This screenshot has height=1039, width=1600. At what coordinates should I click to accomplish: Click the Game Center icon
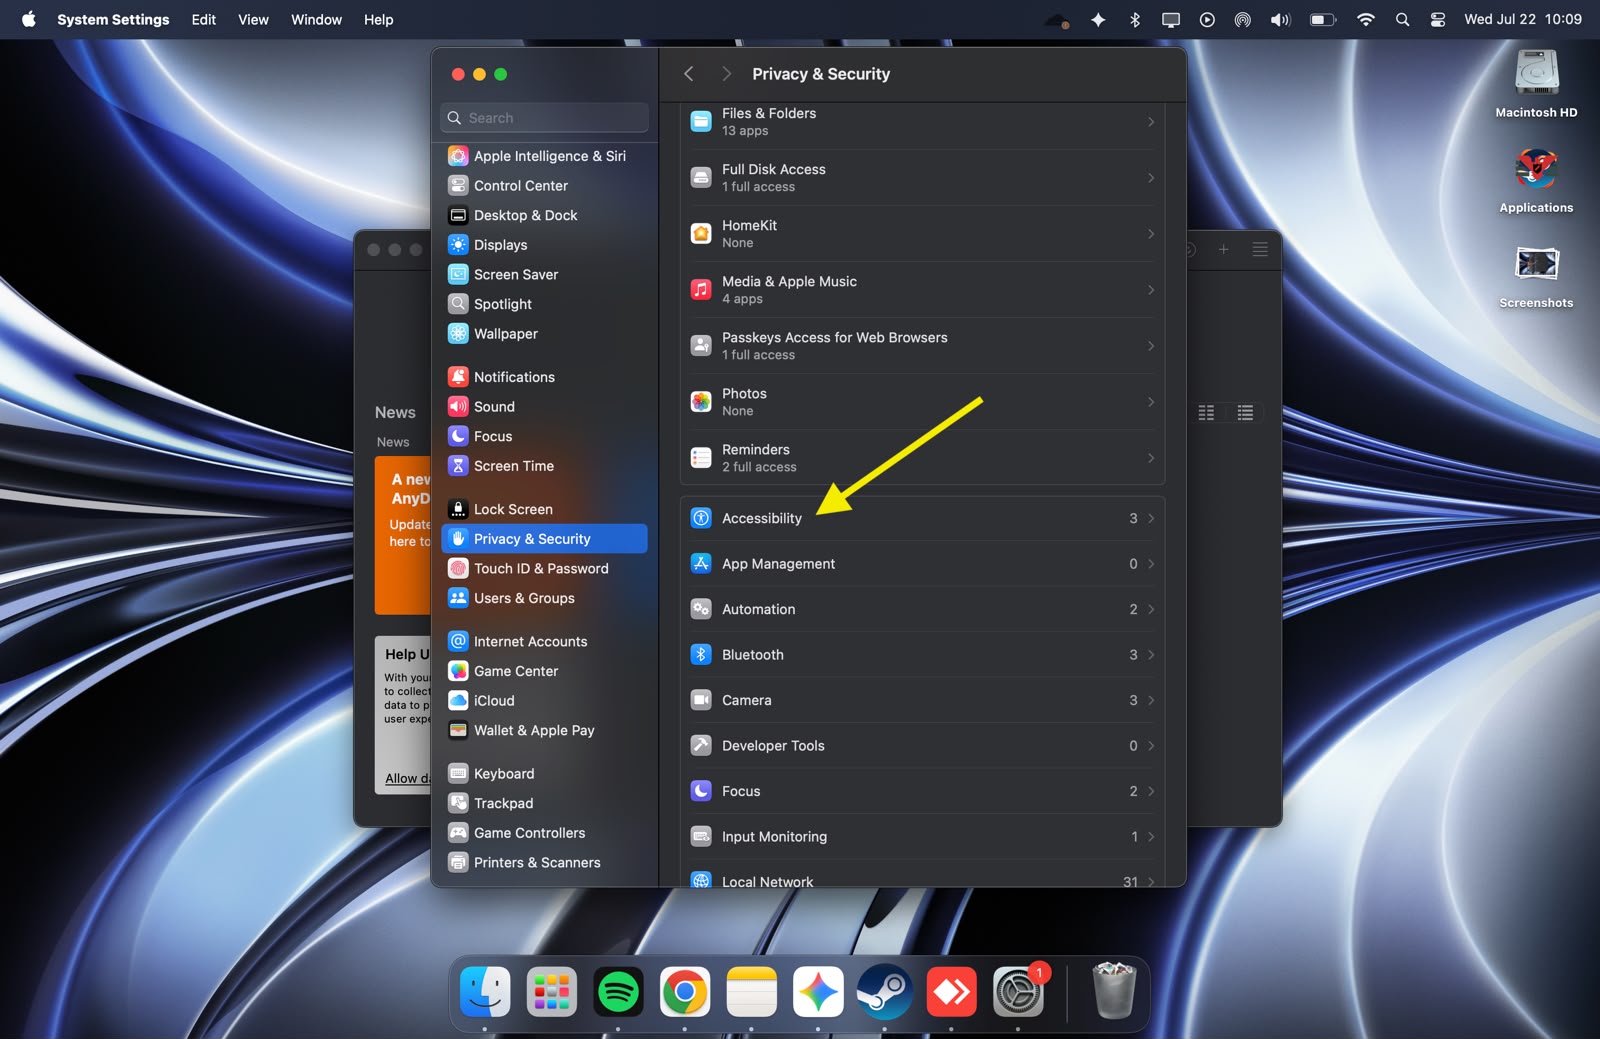click(458, 671)
